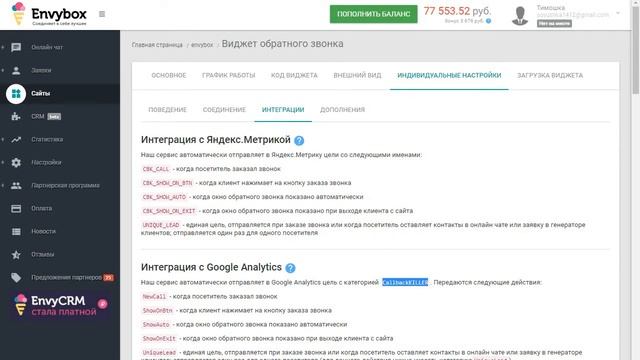Click the CBK_SHOW_ON_BTN goal code
The image size is (640, 360).
tap(167, 183)
